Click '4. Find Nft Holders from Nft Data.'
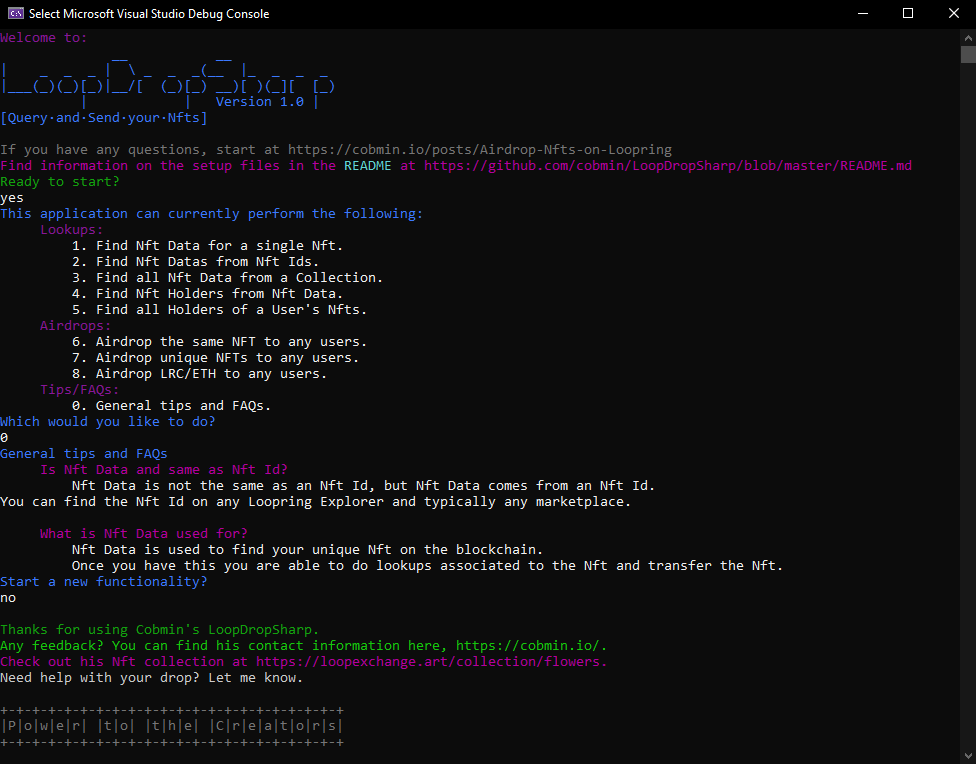Screen dimensions: 976x764 click(x=207, y=294)
